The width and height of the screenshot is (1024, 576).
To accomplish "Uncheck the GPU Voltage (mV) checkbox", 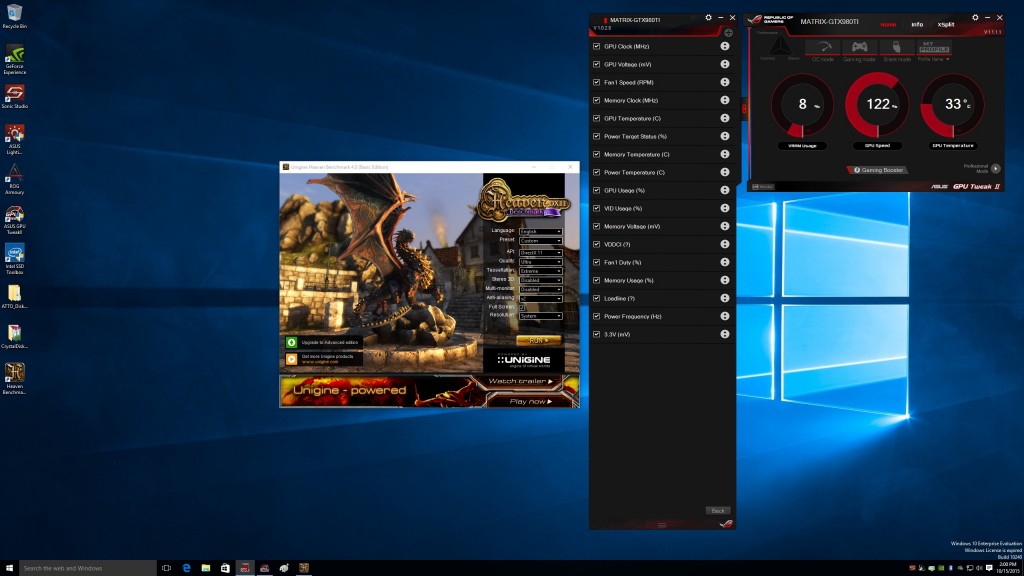I will tap(596, 64).
